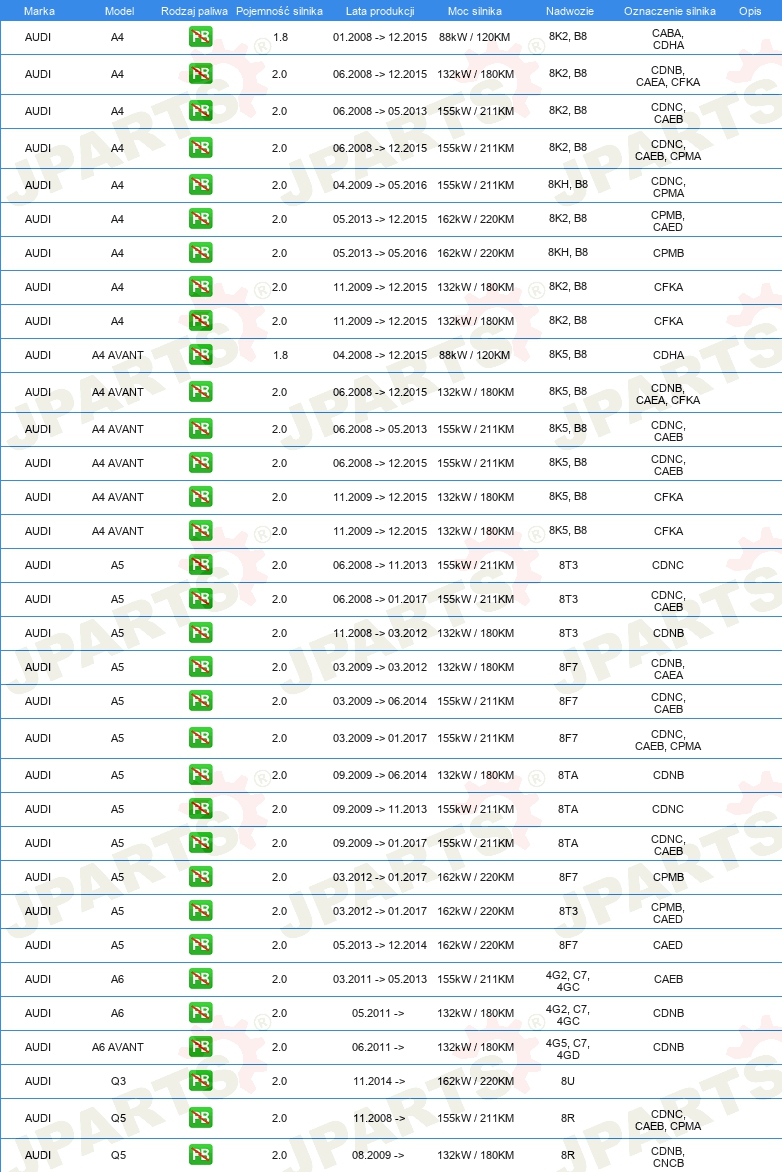This screenshot has width=782, height=1172.
Task: Click fuel icon in A5 03.2009 -> 01.2017 row
Action: click(x=200, y=738)
